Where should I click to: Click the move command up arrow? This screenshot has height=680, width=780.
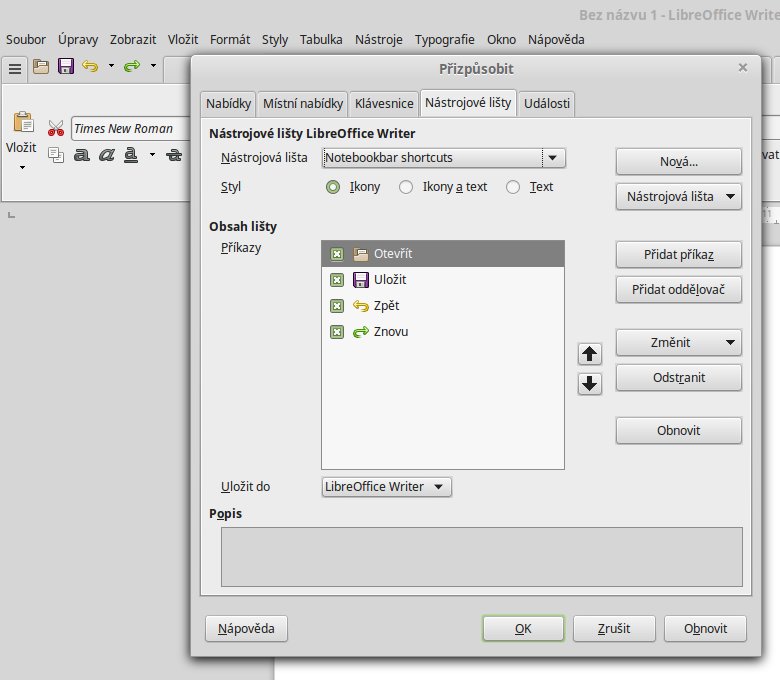pos(589,354)
